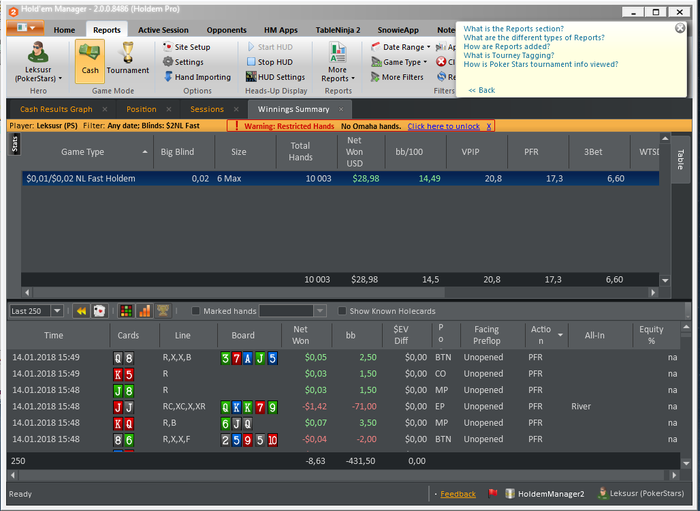Click HoldemManager2 database icon in status bar
This screenshot has width=700, height=511.
coord(510,494)
